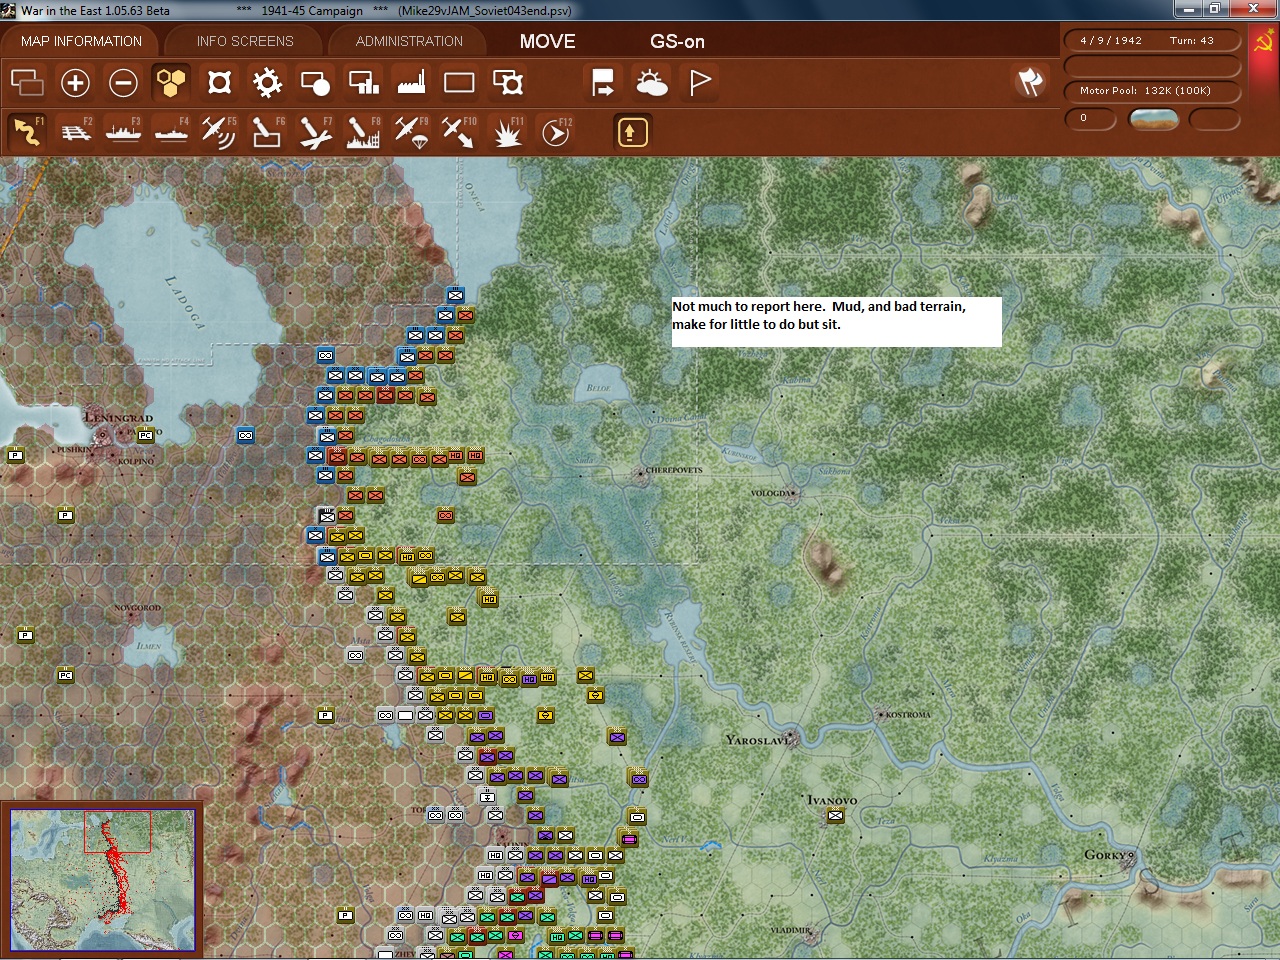Click the GS-on label
Image resolution: width=1280 pixels, height=960 pixels.
coord(677,41)
